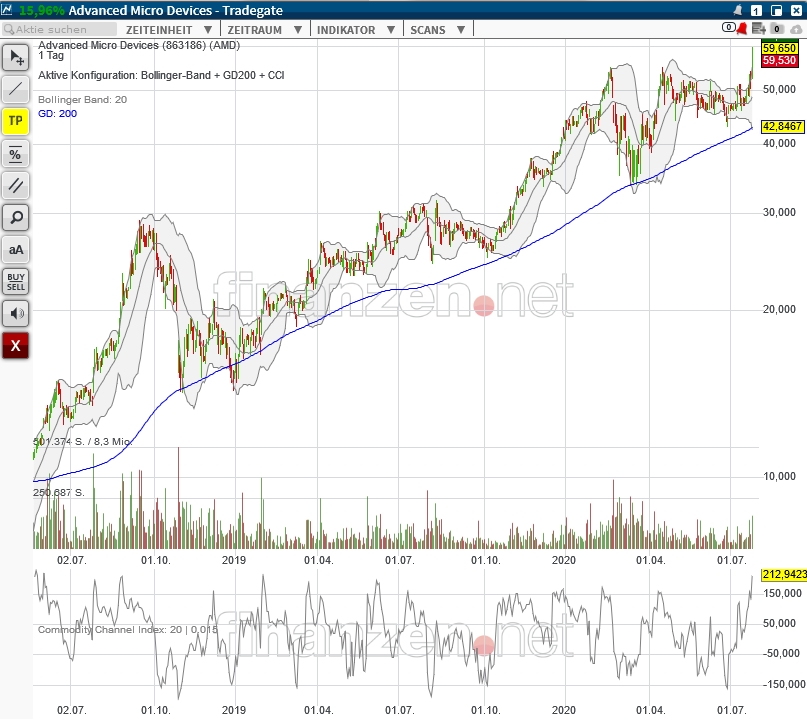Click the chart icon in the title bar
Screen dimensions: 807x721
coord(7,9)
